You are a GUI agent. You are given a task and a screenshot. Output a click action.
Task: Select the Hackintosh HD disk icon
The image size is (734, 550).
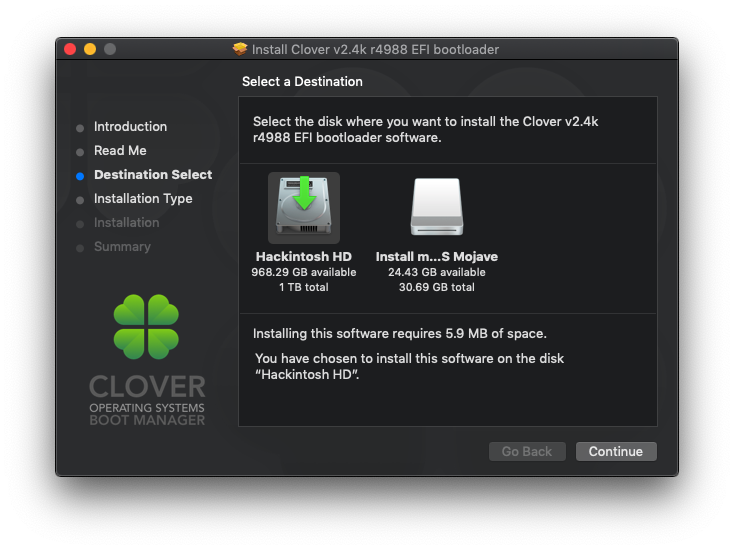304,207
